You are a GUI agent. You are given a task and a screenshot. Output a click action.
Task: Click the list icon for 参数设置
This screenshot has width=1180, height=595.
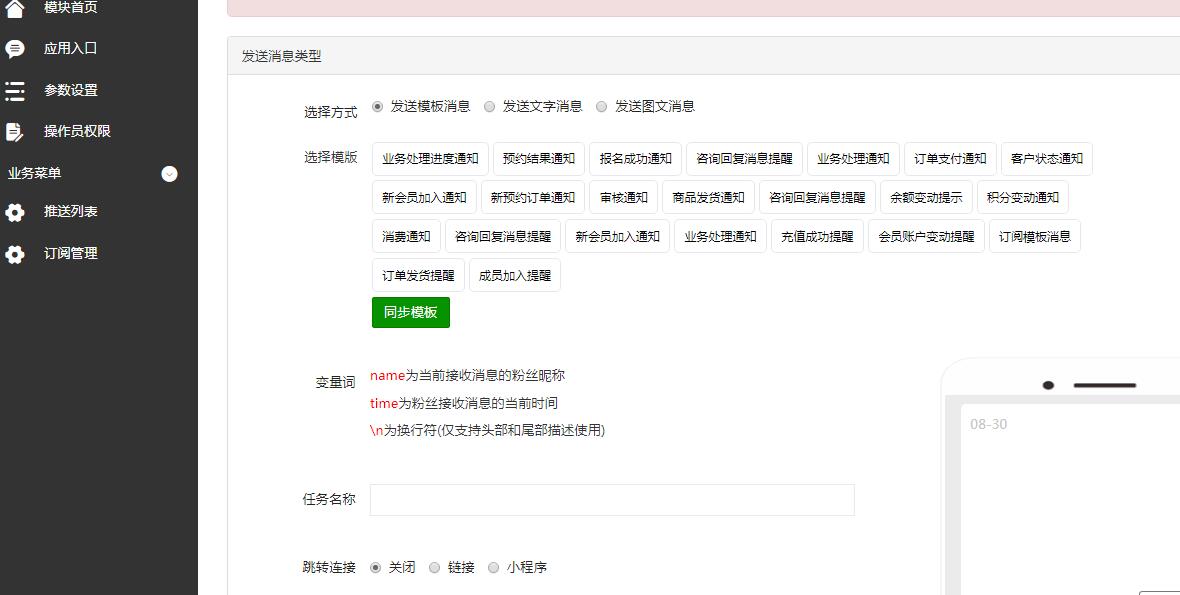coord(15,90)
